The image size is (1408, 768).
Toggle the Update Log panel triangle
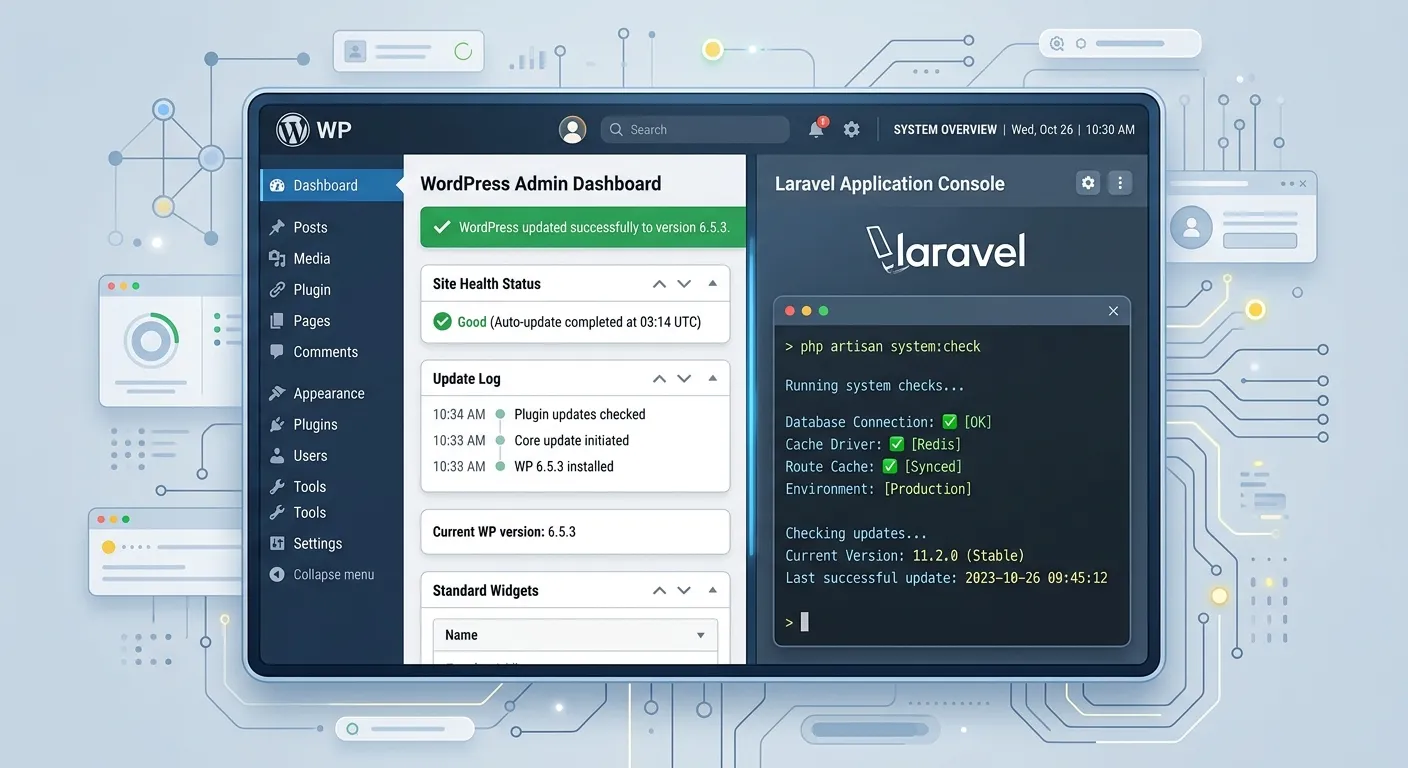(x=712, y=378)
